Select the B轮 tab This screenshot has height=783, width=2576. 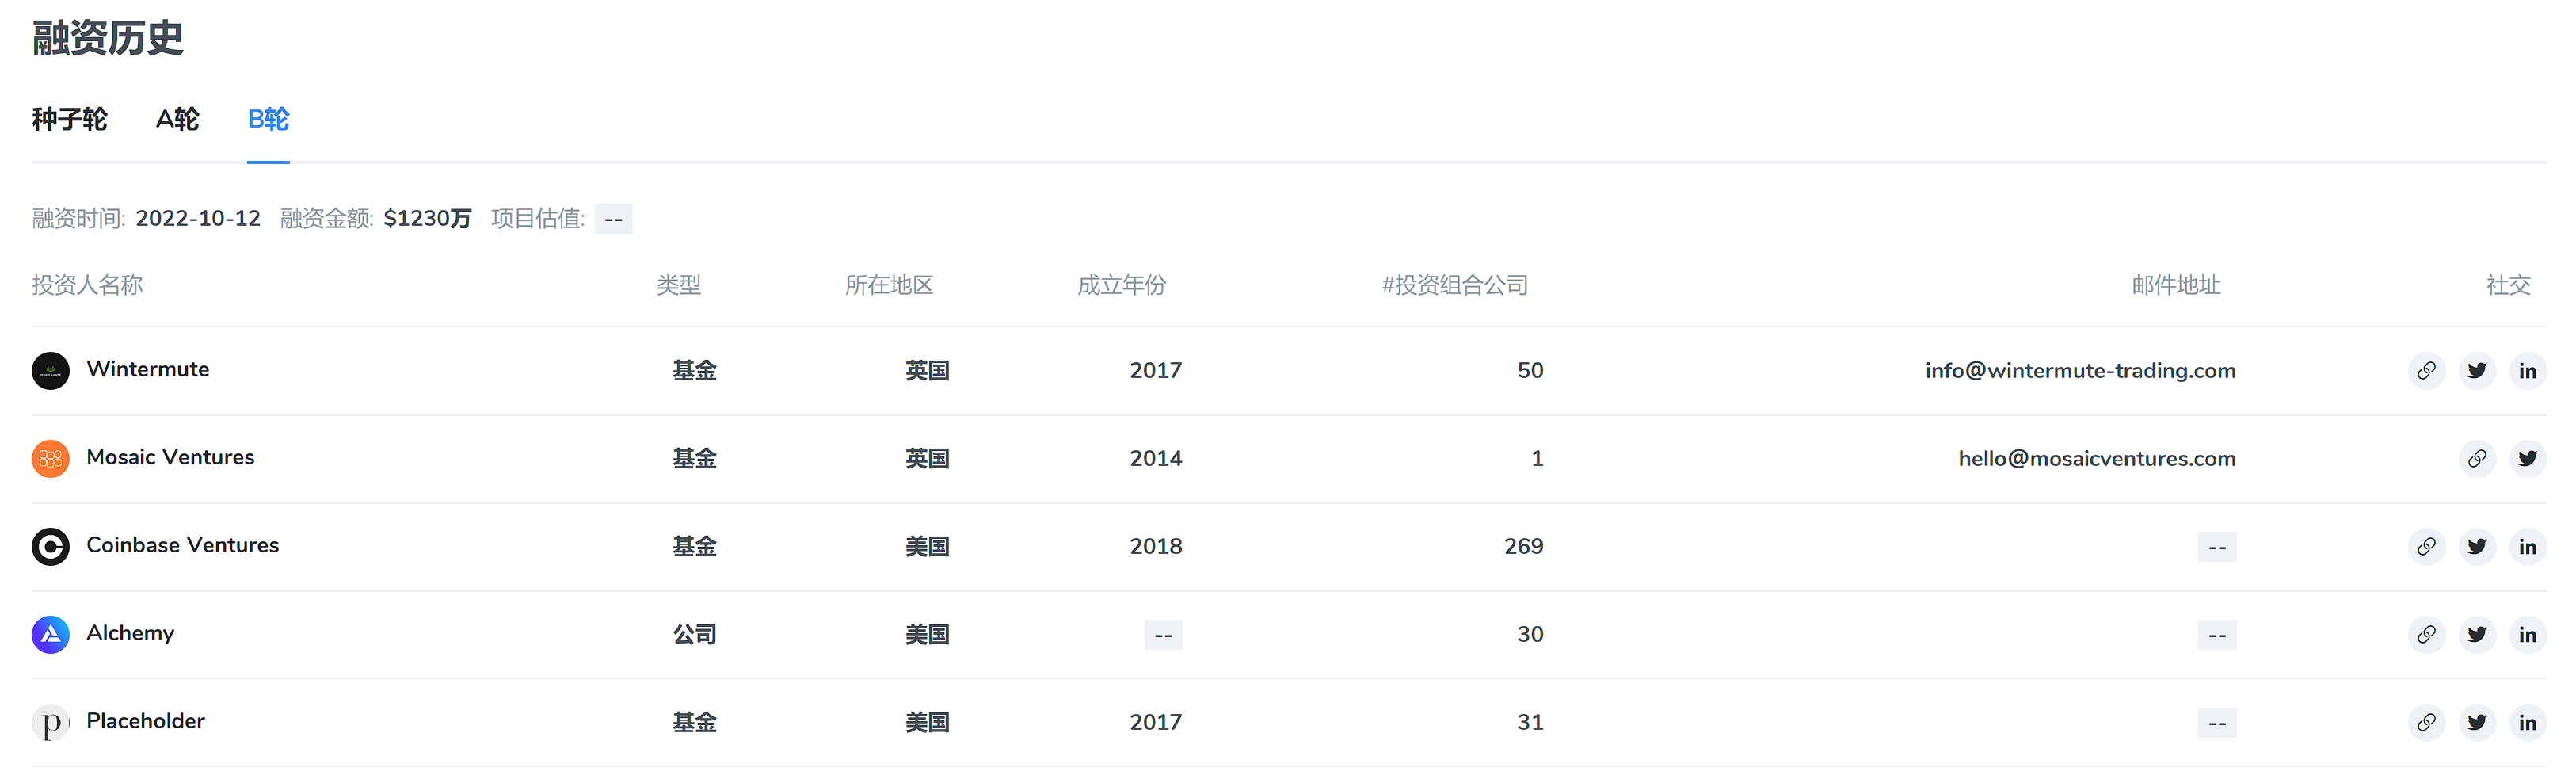(268, 120)
